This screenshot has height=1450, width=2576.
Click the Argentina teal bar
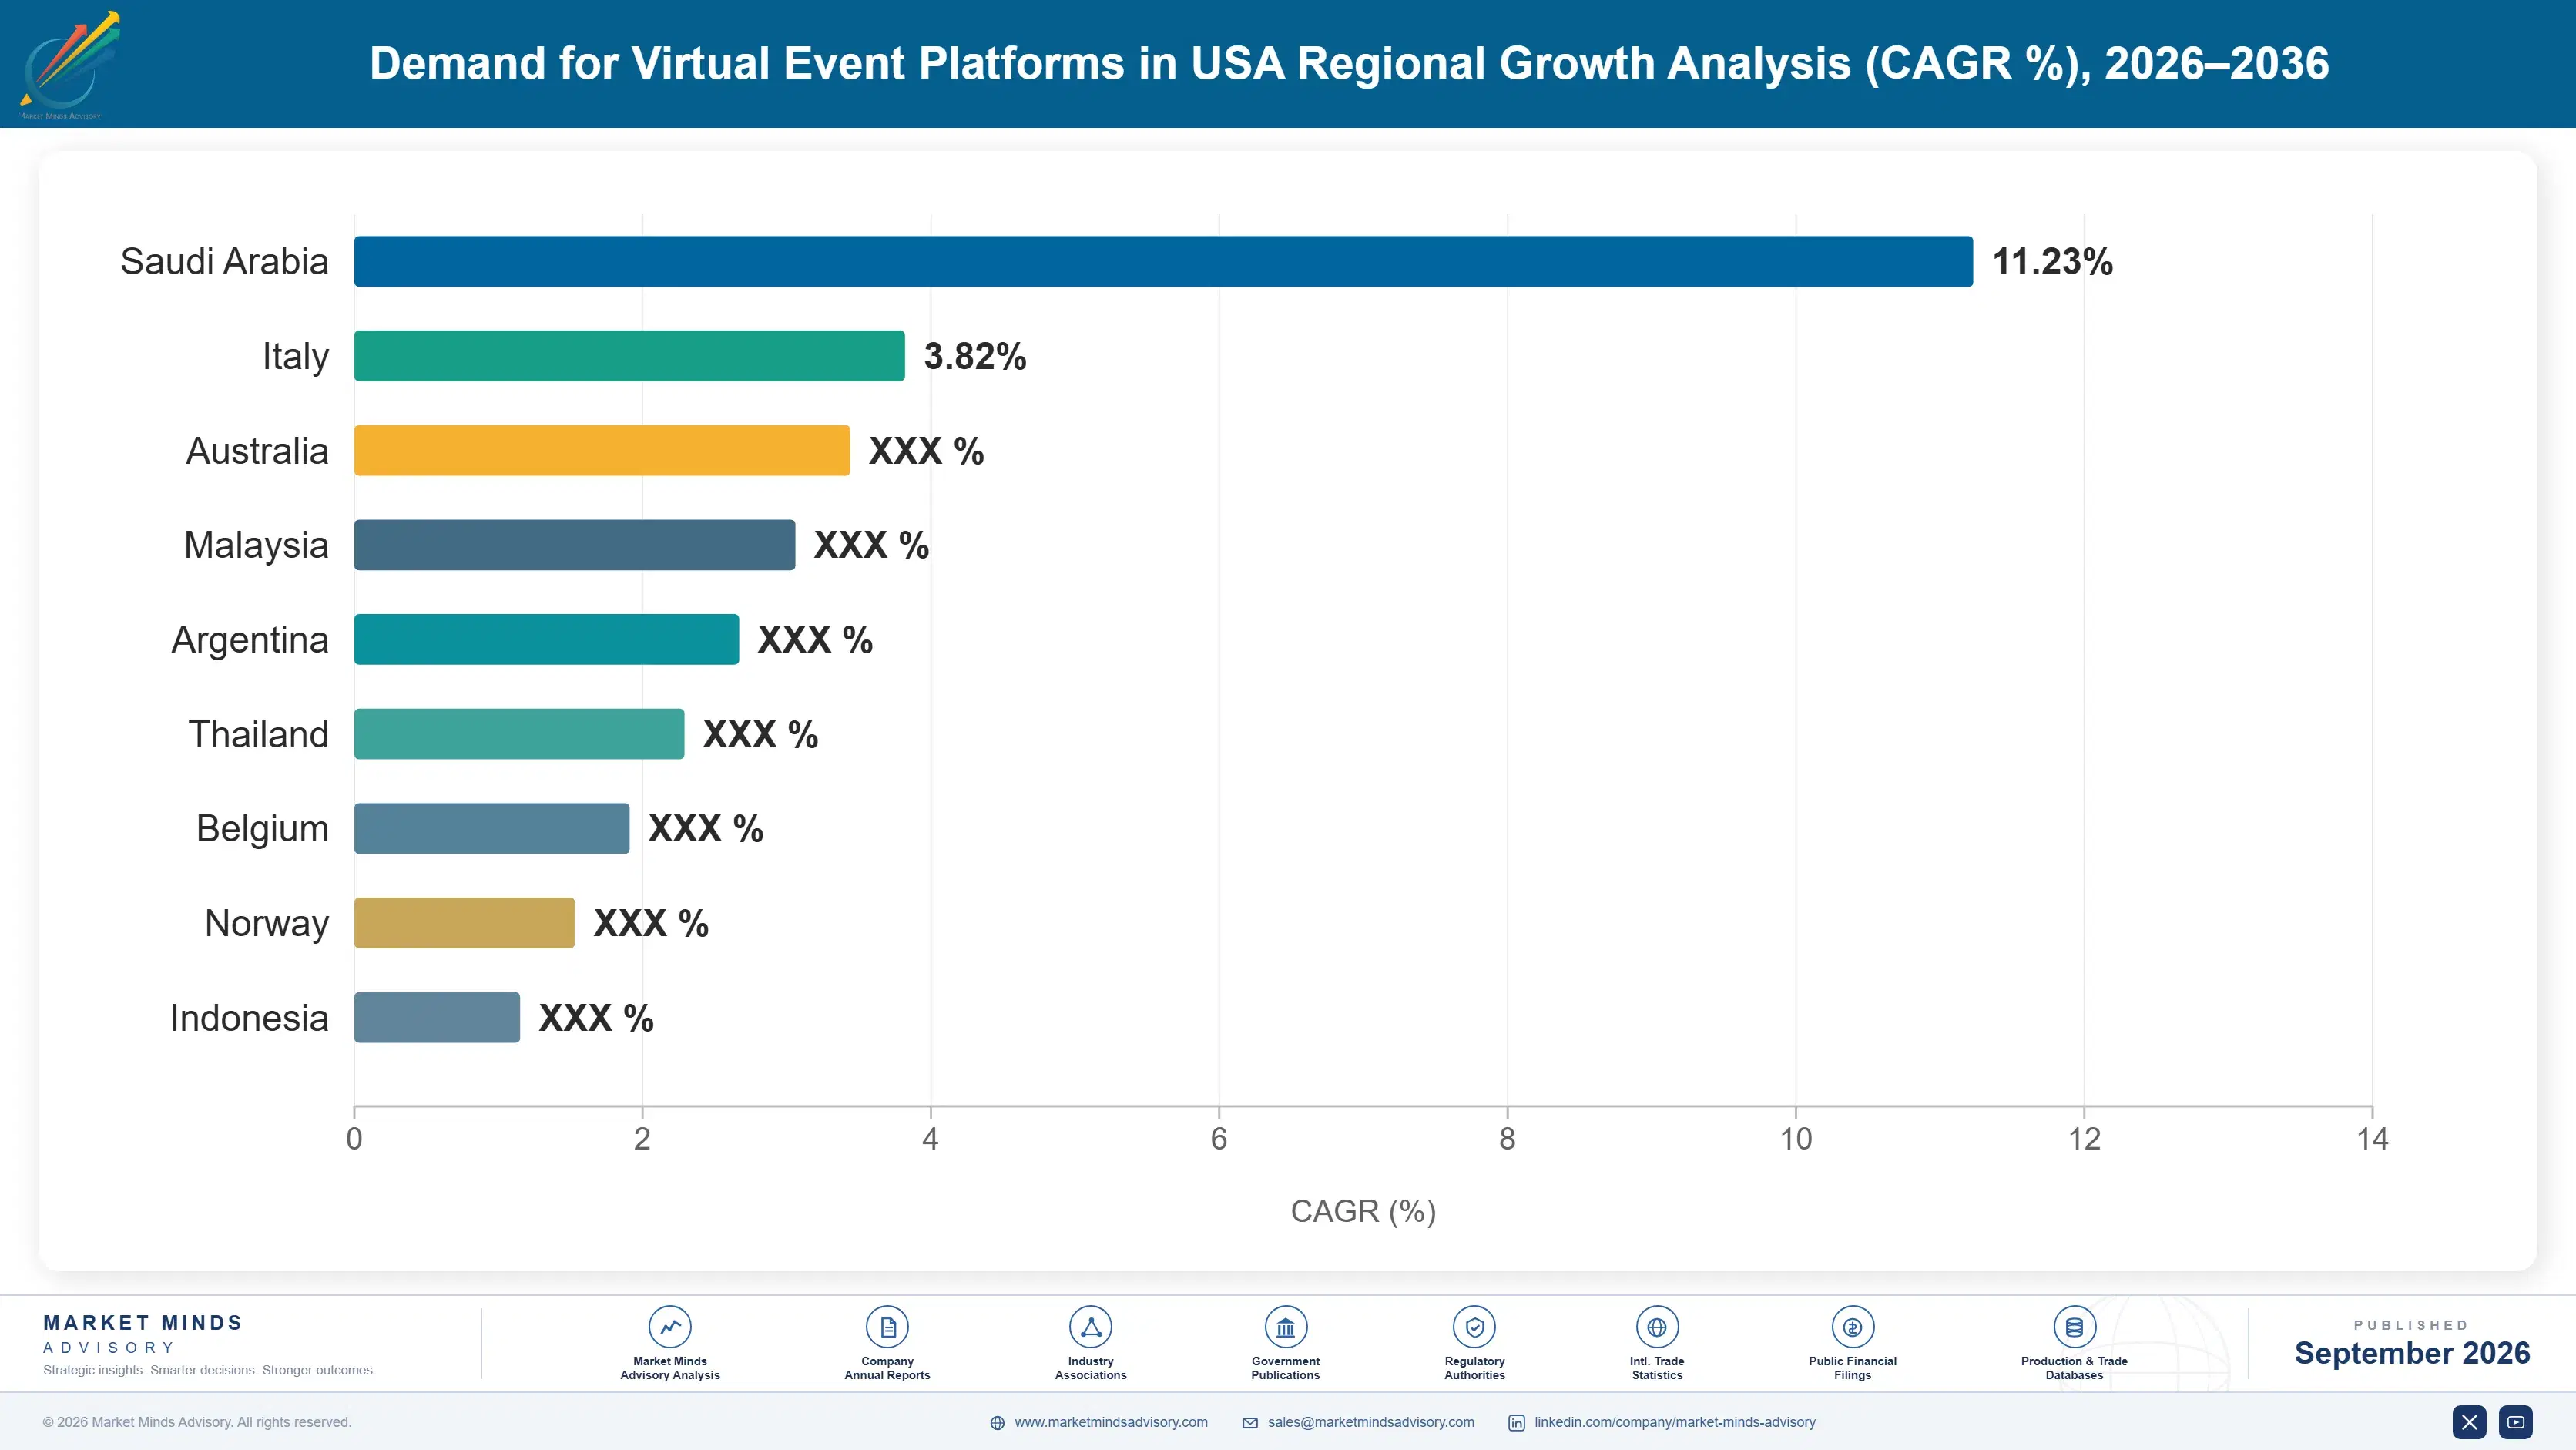pos(546,640)
